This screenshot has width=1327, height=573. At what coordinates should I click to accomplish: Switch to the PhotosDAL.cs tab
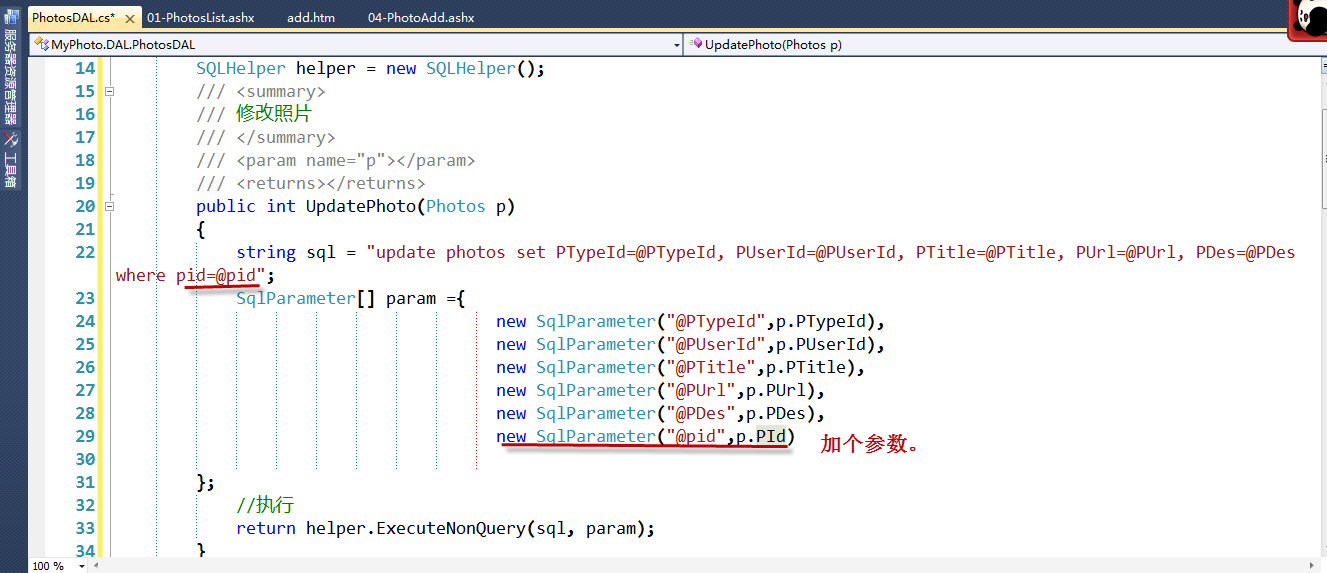coord(72,18)
